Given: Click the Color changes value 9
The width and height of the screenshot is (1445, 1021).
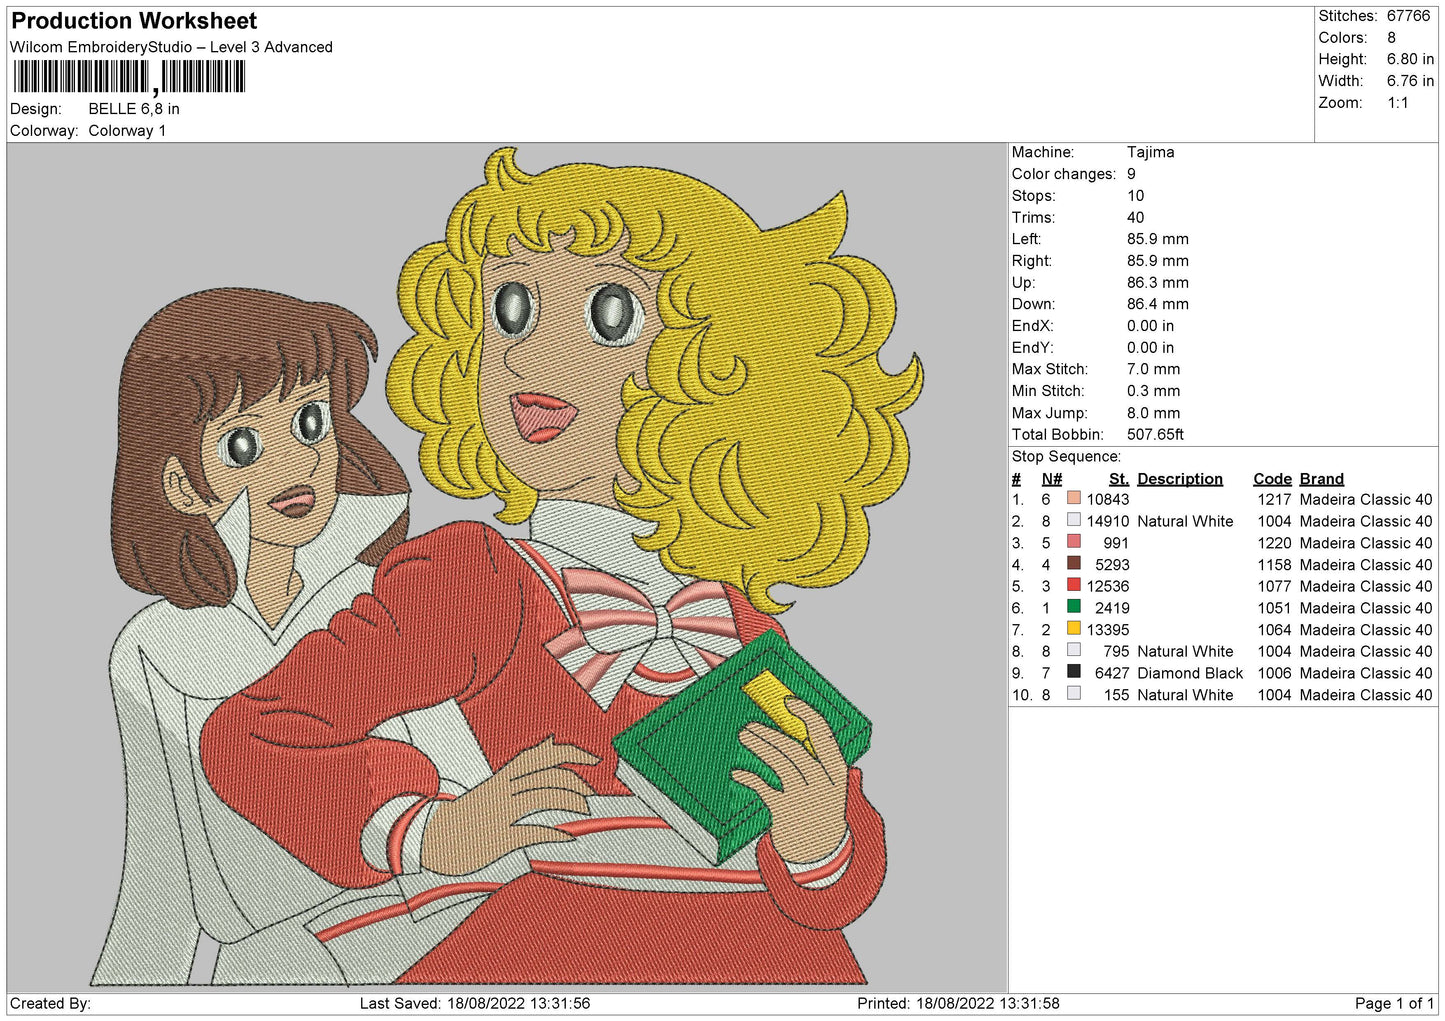Looking at the screenshot, I should pyautogui.click(x=1131, y=174).
